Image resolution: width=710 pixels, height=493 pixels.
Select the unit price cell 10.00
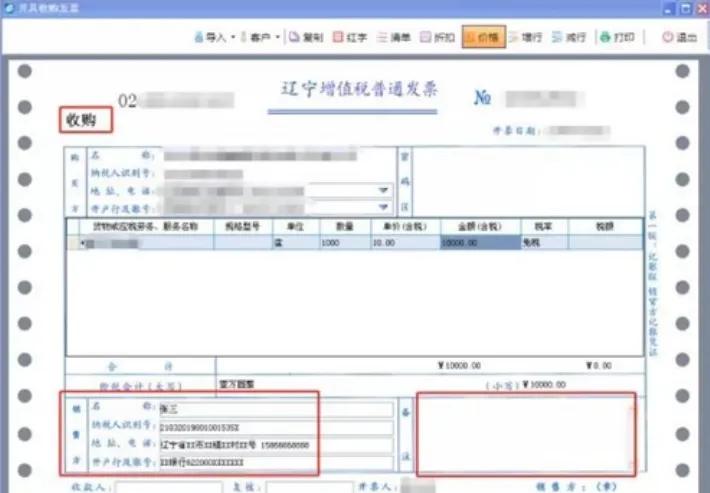tap(405, 243)
